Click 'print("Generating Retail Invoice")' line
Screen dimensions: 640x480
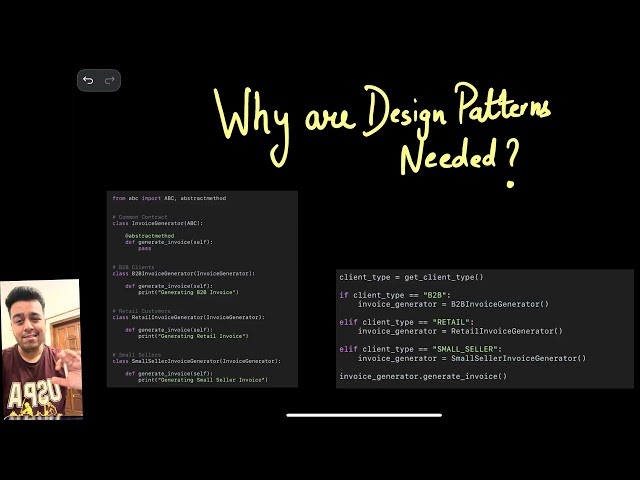point(193,336)
